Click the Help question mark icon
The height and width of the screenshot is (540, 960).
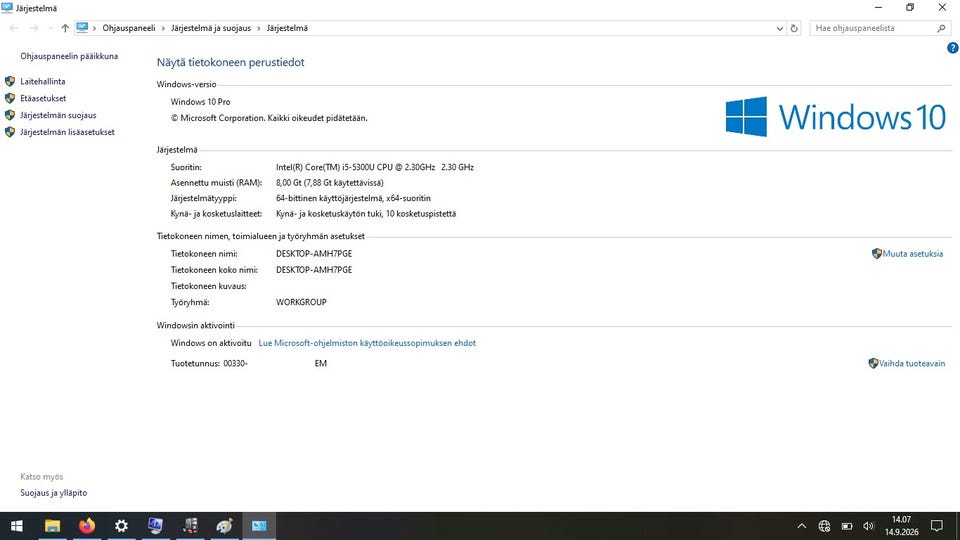(952, 48)
